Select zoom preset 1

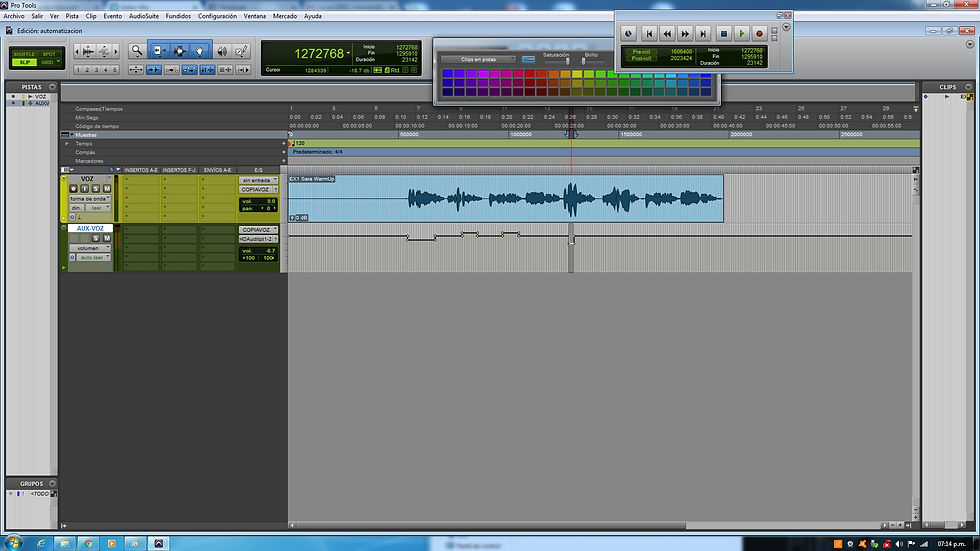78,70
